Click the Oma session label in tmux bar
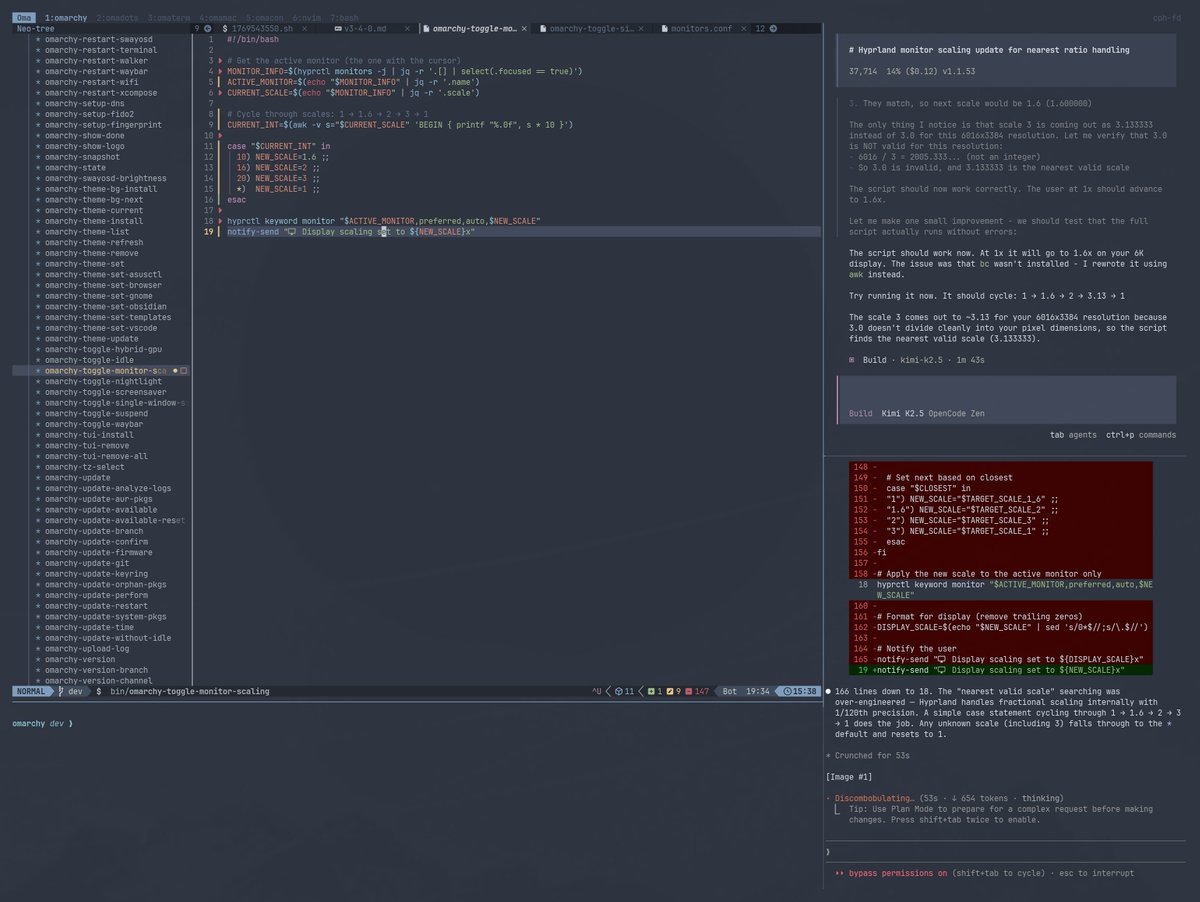1200x902 pixels. [x=24, y=17]
